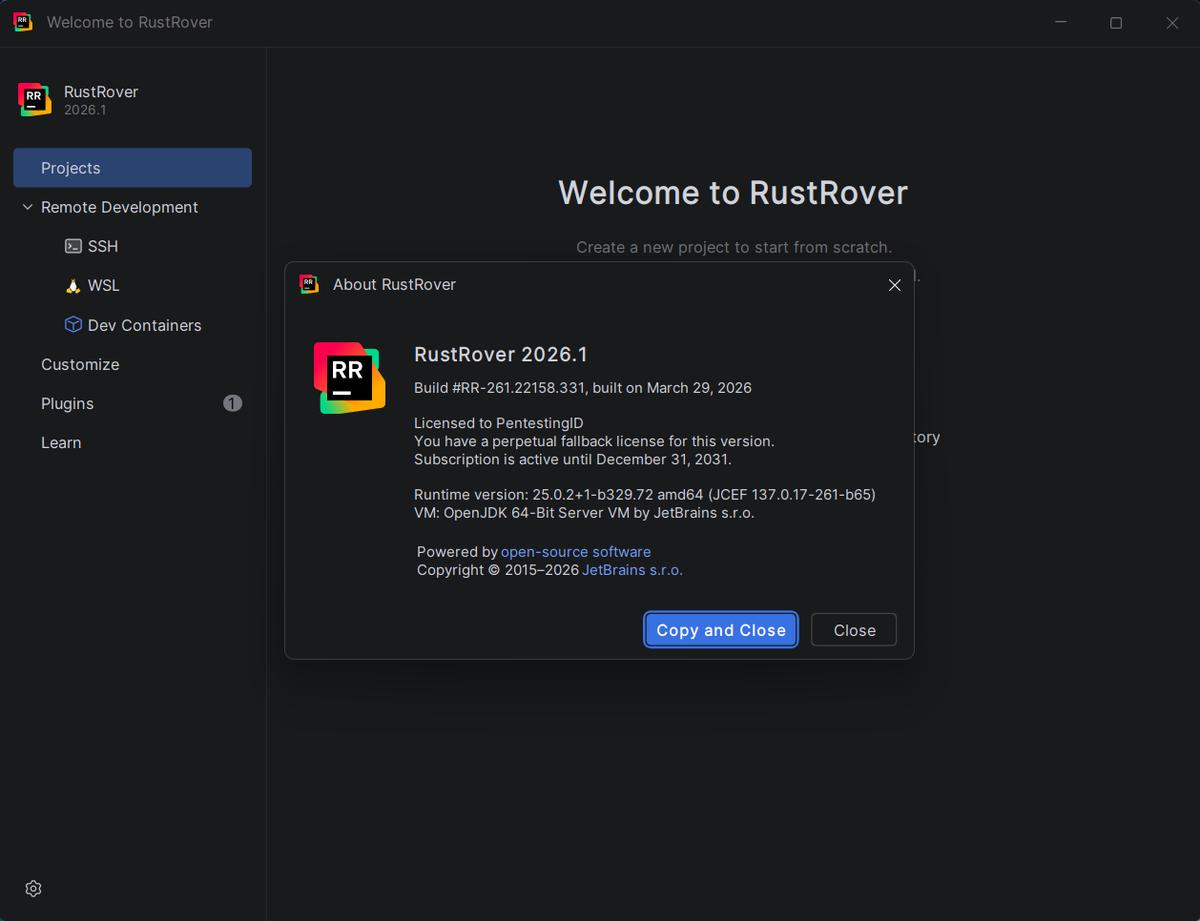Select SSH under Remote Development
Viewport: 1200px width, 921px height.
103,246
